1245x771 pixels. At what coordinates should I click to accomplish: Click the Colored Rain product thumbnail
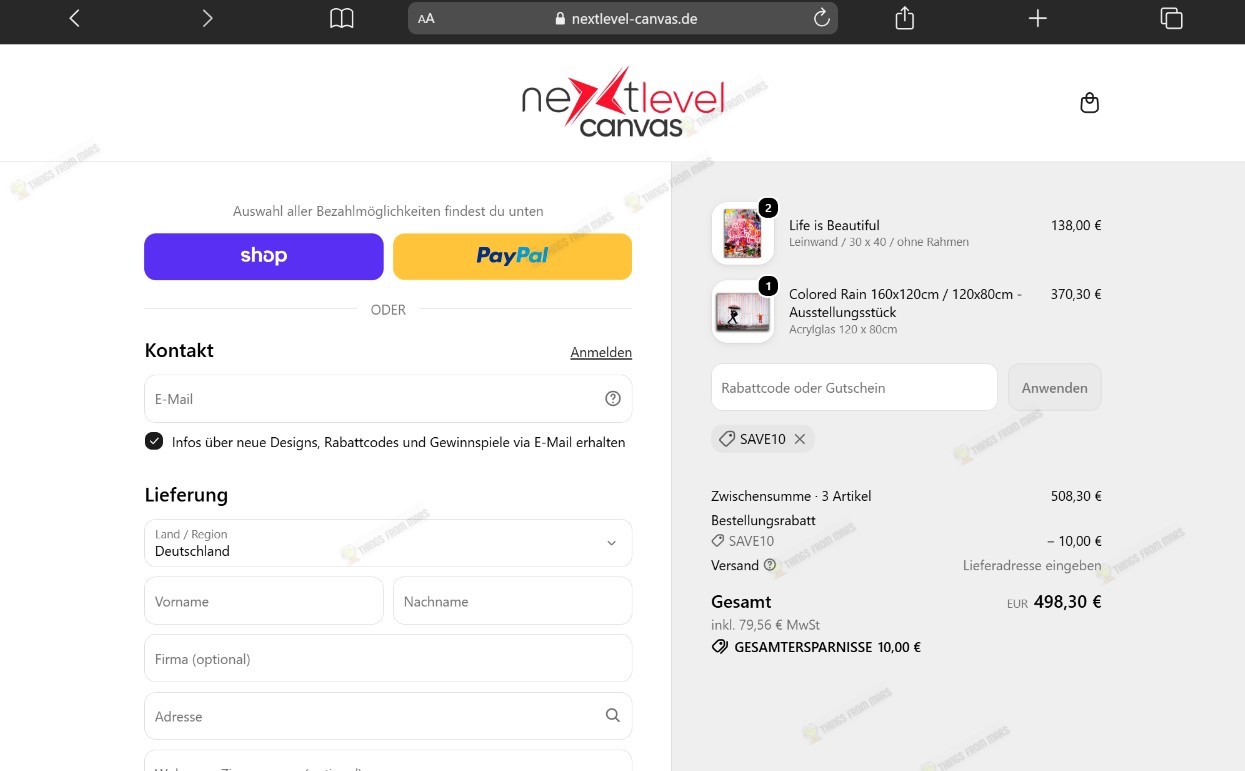pyautogui.click(x=742, y=311)
